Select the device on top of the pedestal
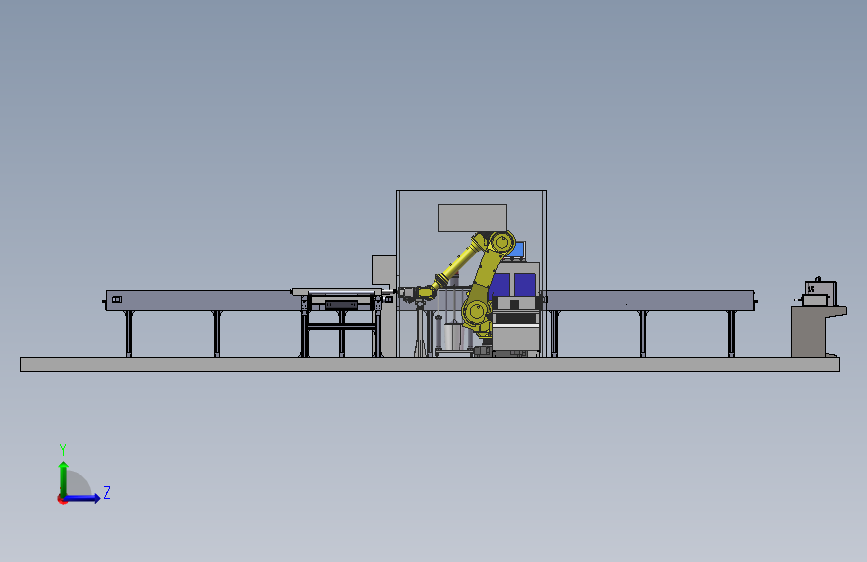 click(818, 293)
